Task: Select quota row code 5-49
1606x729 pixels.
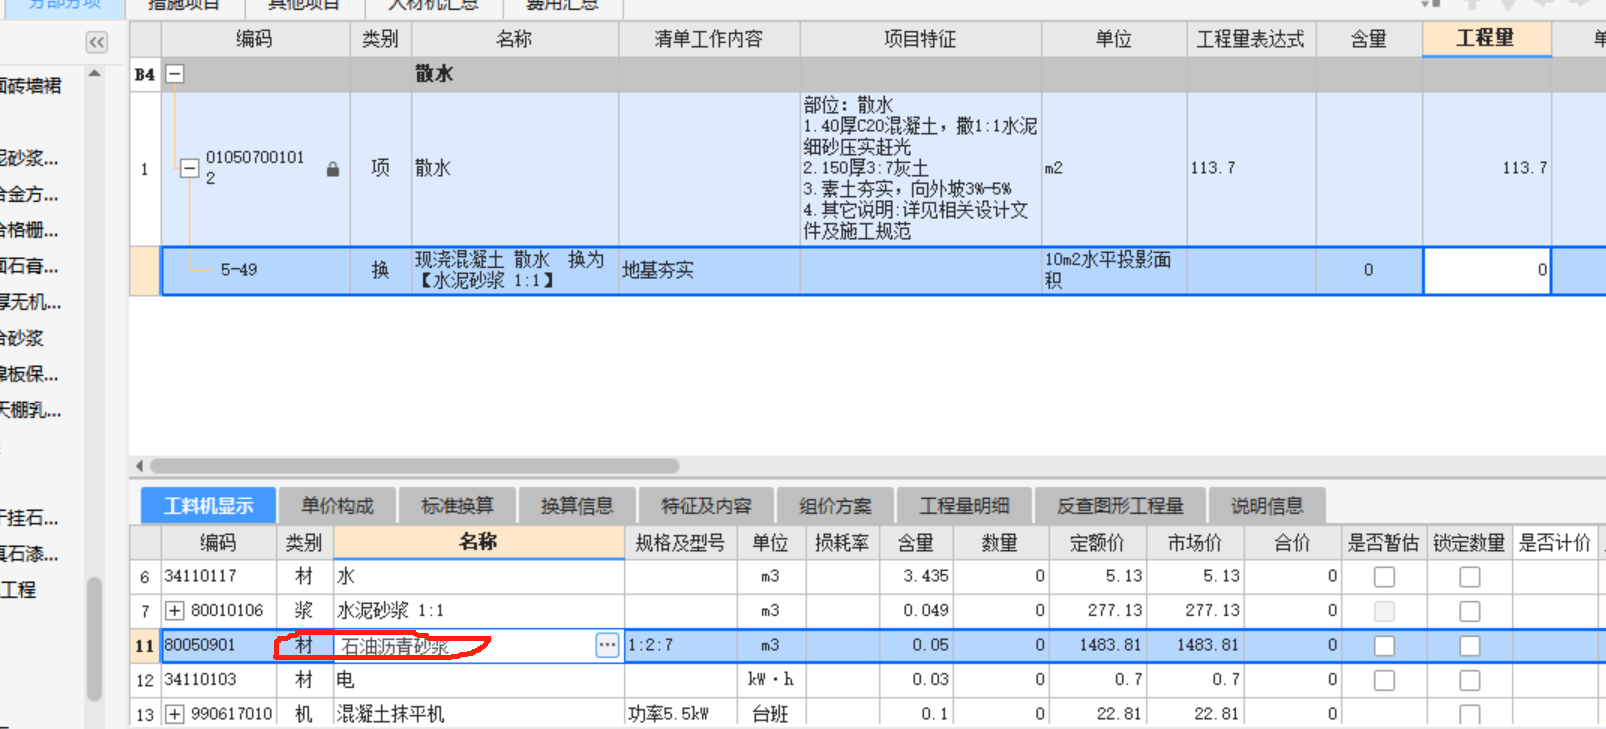Action: pos(239,270)
